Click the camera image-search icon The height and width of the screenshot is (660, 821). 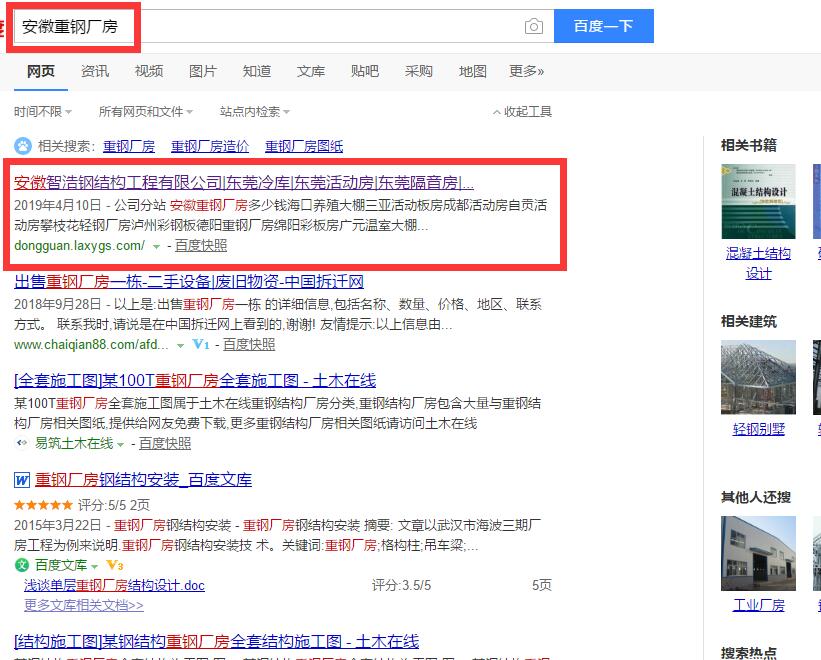(x=534, y=26)
